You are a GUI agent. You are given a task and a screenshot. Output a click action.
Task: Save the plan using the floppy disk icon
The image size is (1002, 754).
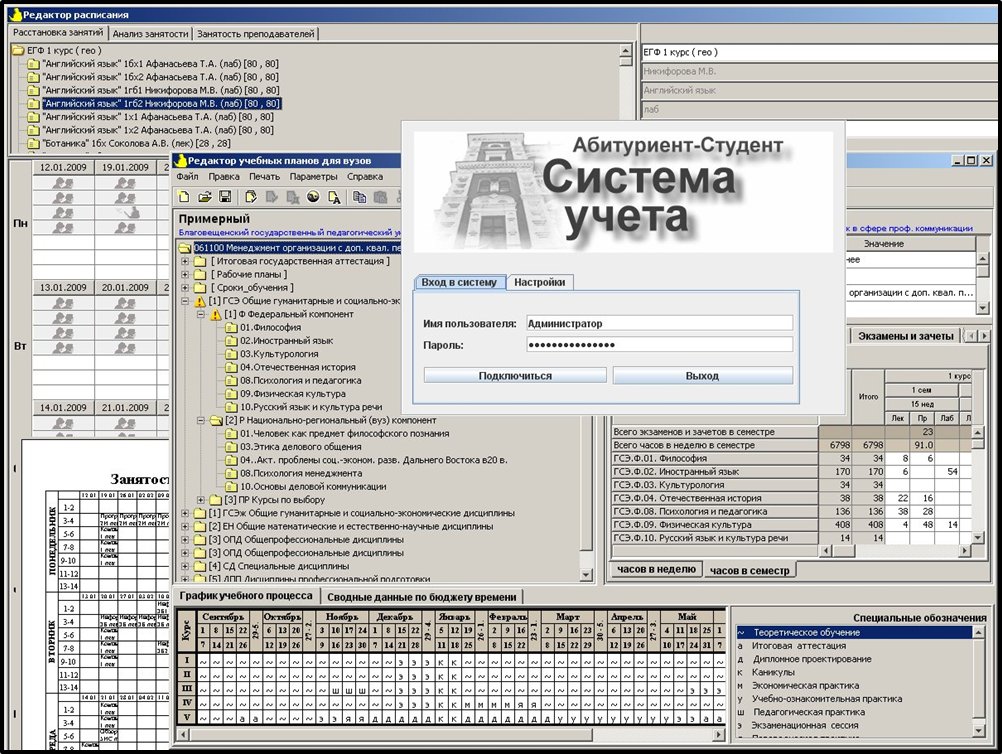click(x=225, y=197)
